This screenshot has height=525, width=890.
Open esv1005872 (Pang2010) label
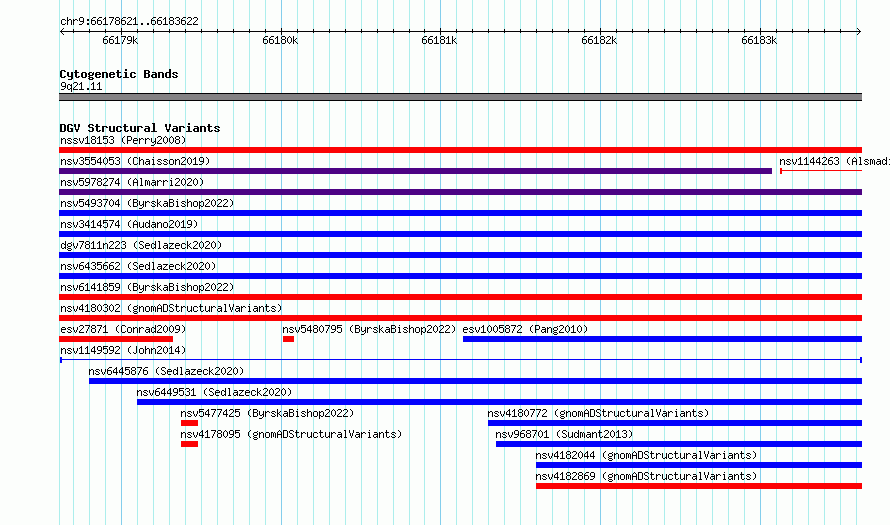point(525,329)
